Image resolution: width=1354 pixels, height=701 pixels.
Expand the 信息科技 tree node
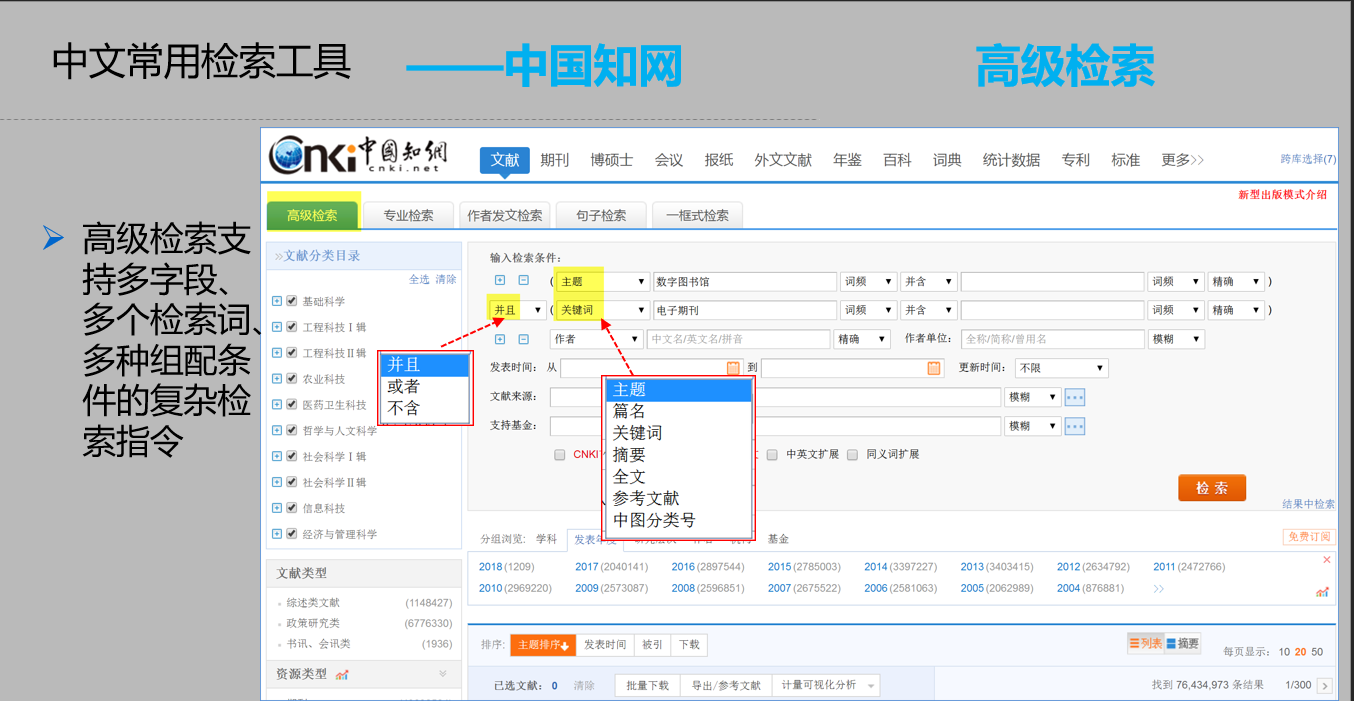click(277, 508)
